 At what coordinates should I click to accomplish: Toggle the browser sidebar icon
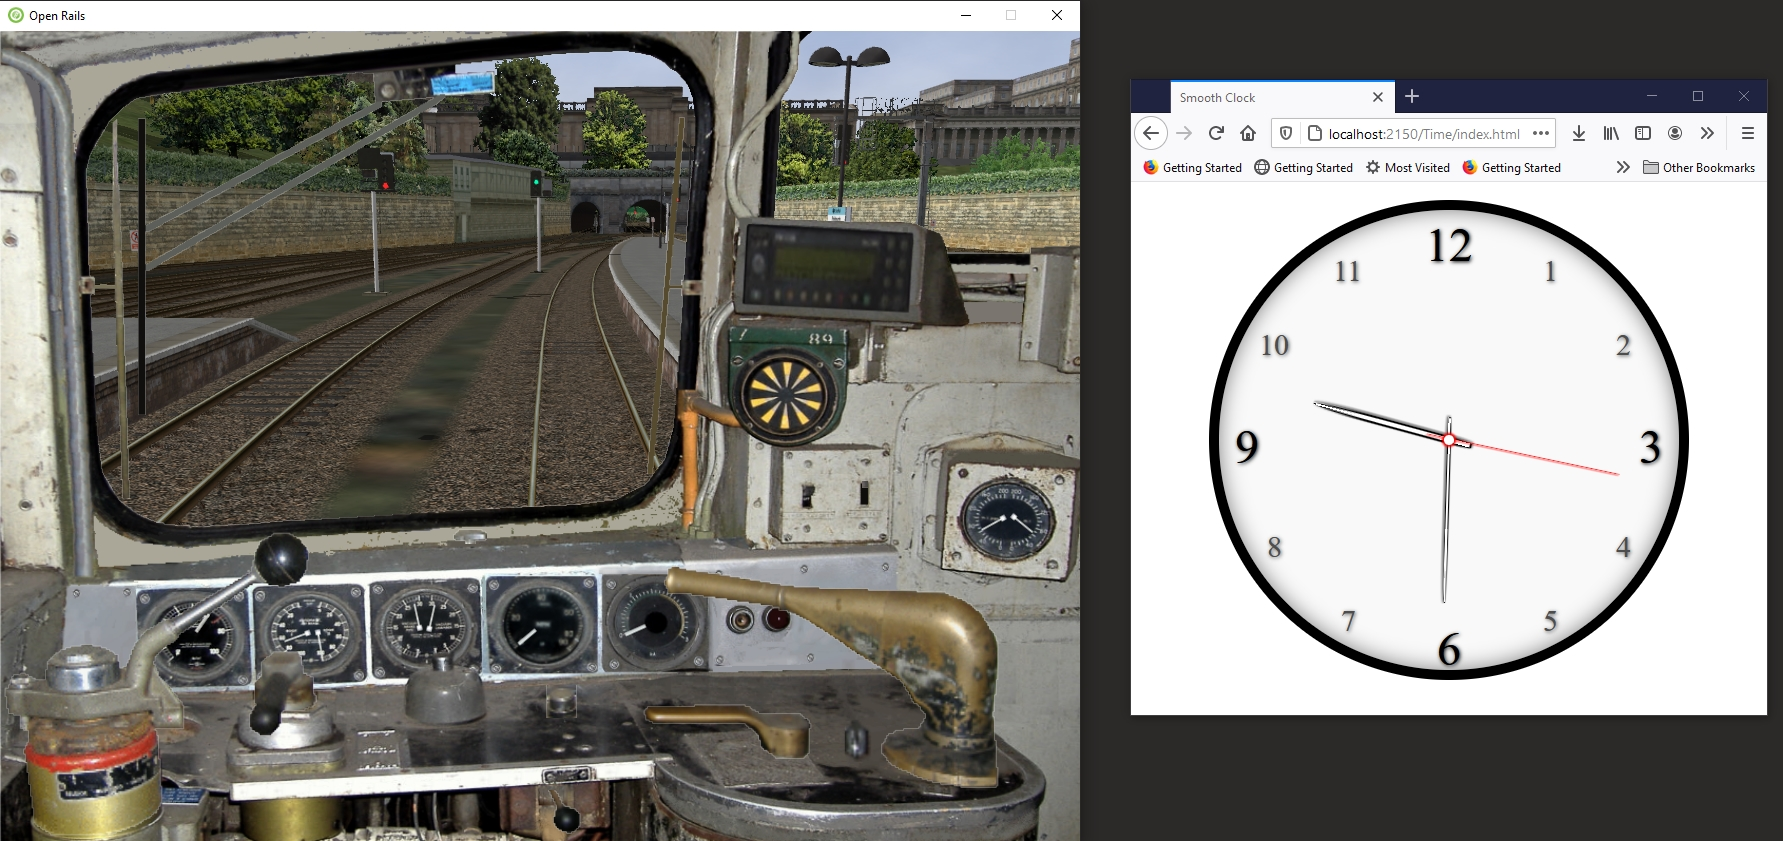pyautogui.click(x=1643, y=133)
